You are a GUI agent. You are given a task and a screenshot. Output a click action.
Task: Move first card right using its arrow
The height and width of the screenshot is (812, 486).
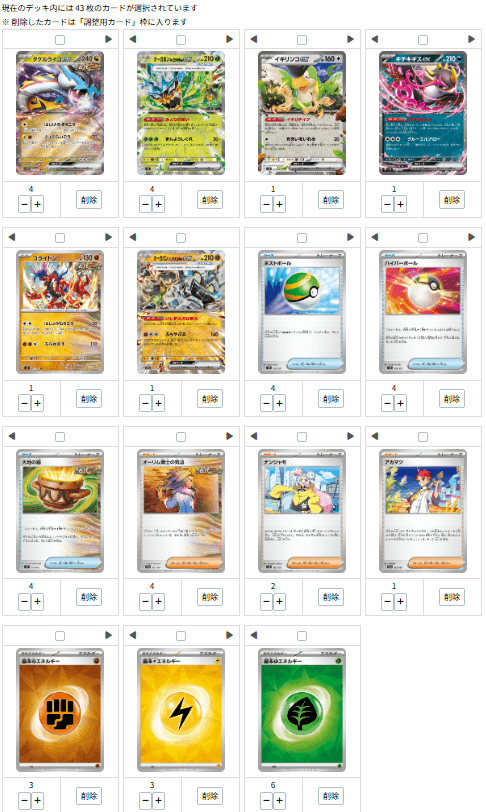pos(108,39)
